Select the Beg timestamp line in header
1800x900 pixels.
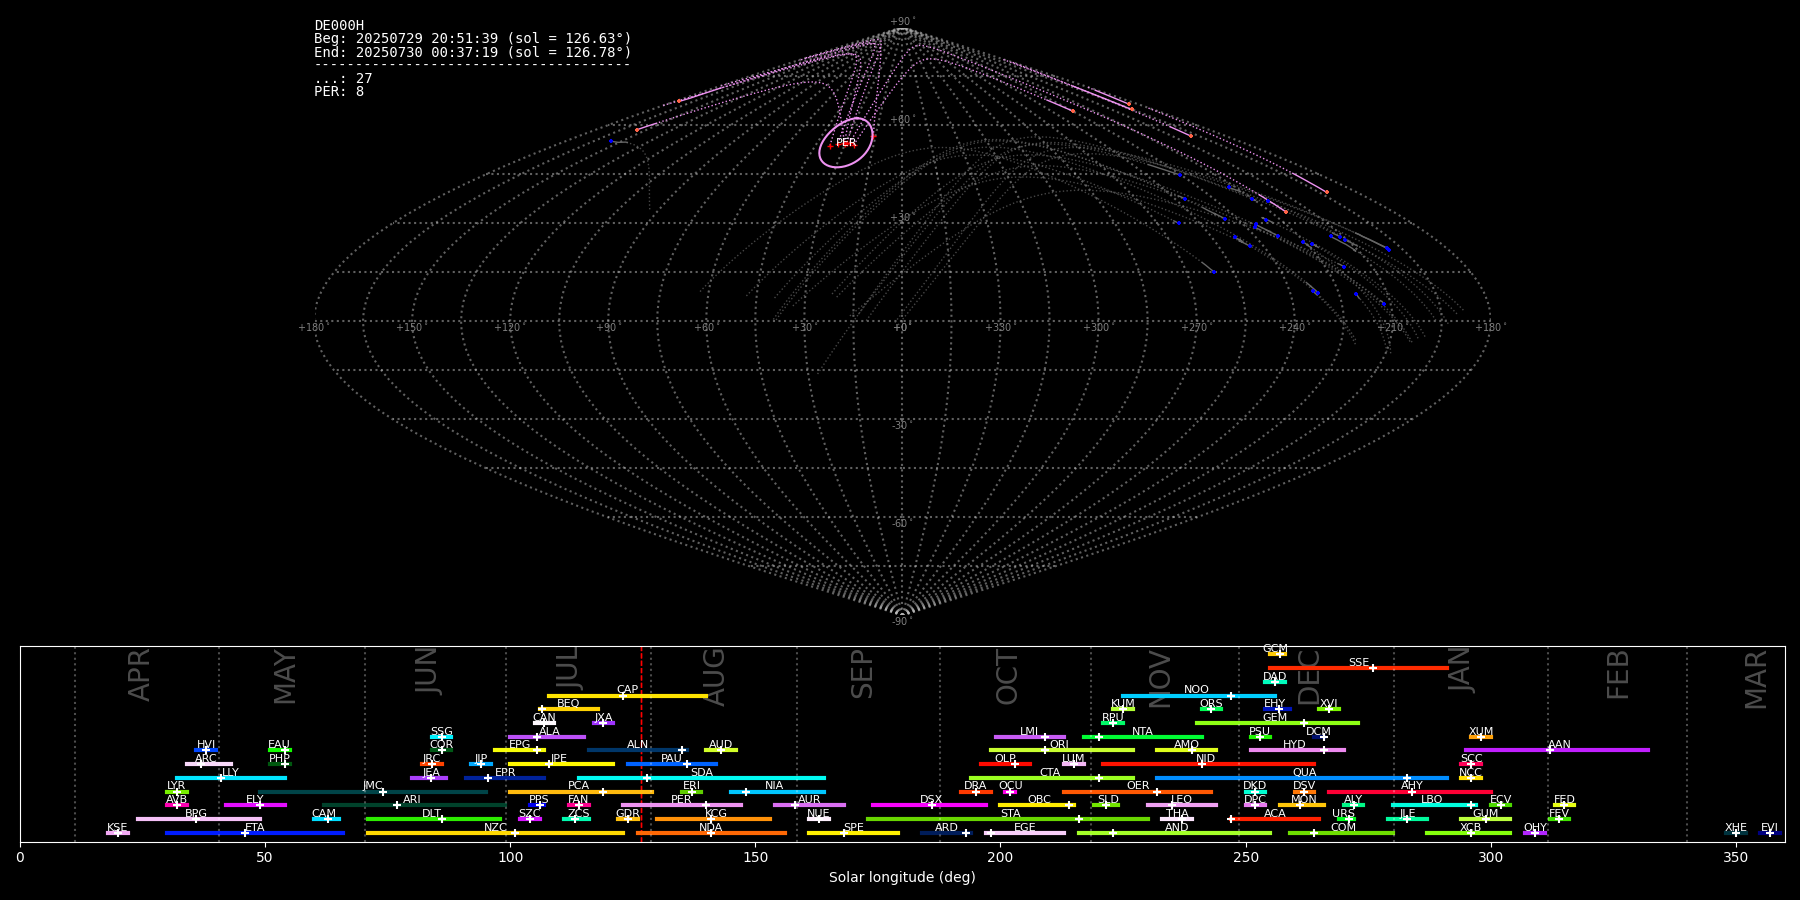(x=473, y=39)
